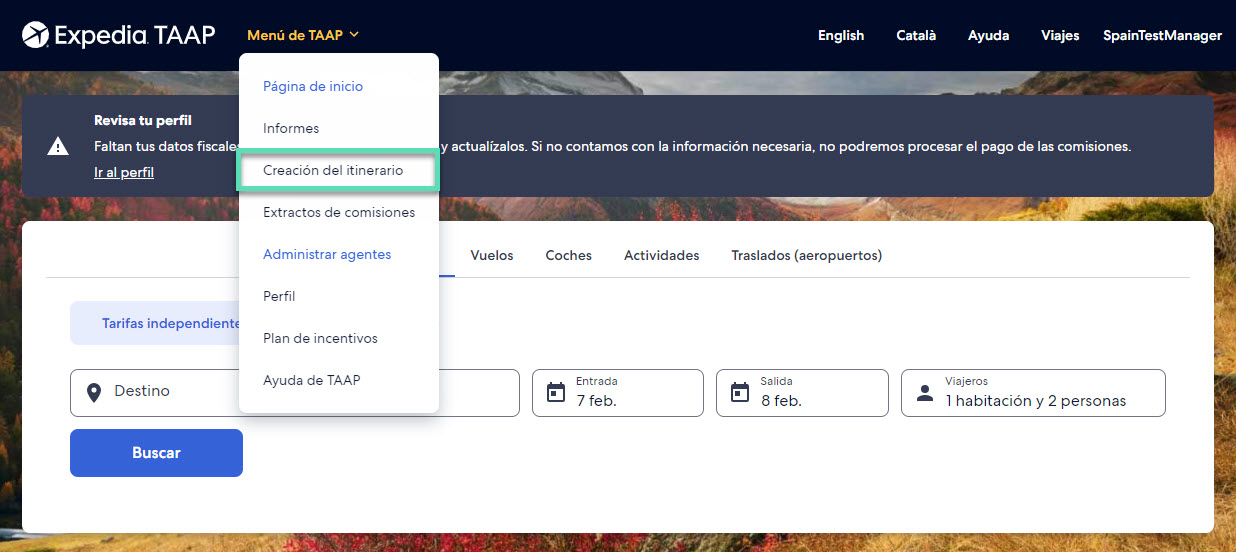This screenshot has width=1236, height=552.
Task: Switch to the Actividades tab
Action: [662, 255]
